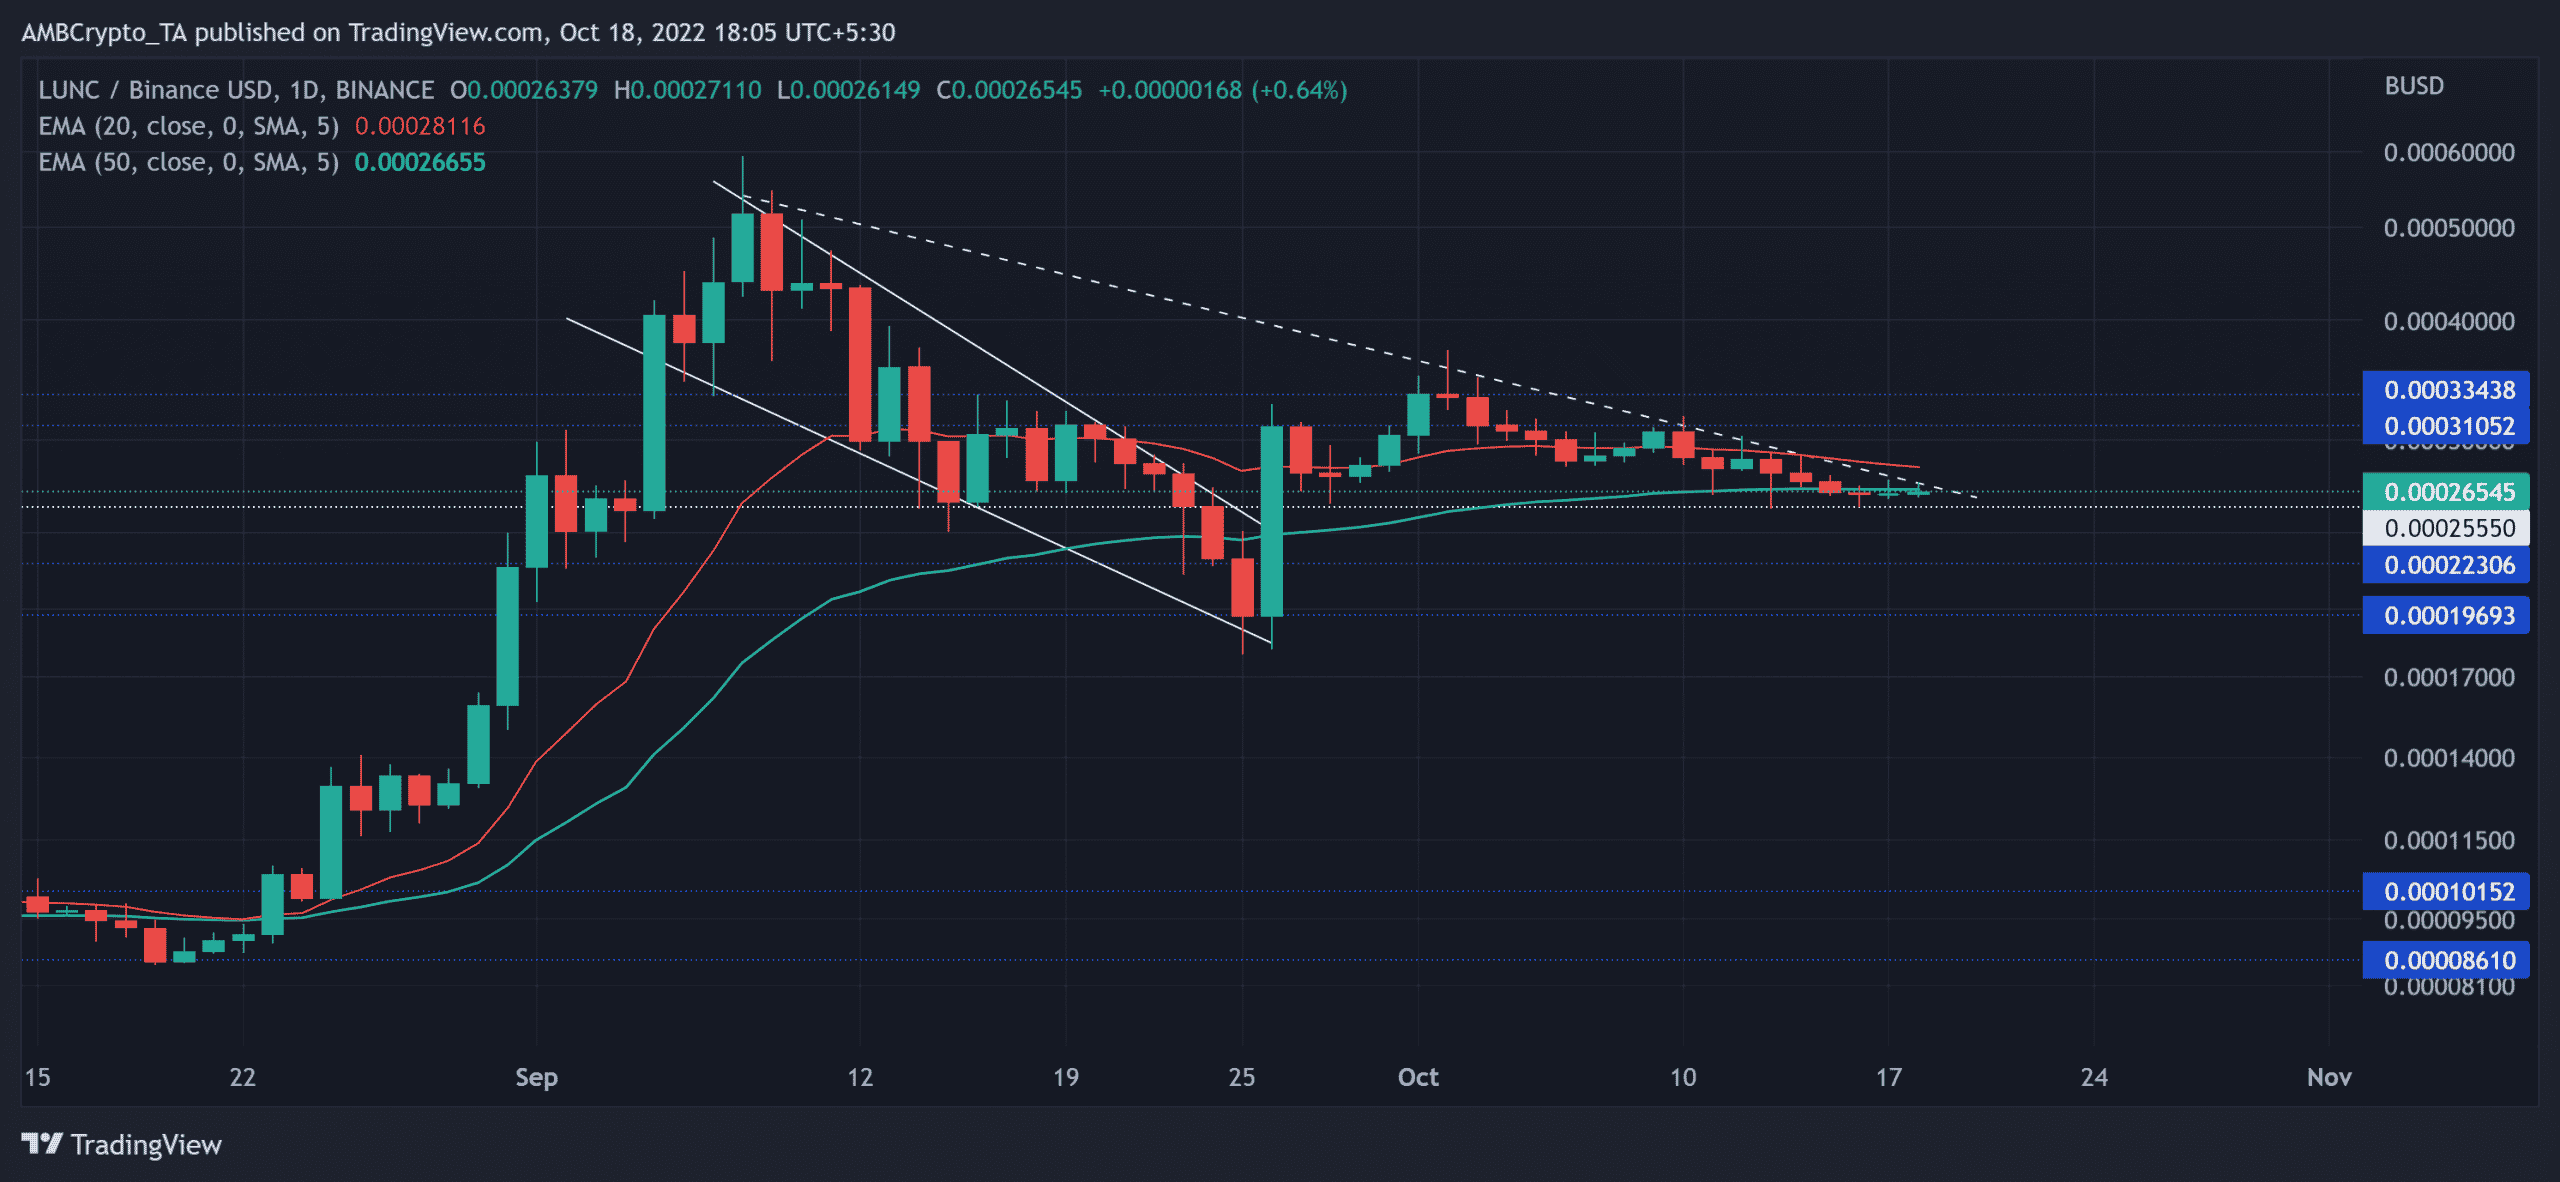Viewport: 2560px width, 1182px height.
Task: Click the 0.00040000 price axis tick
Action: point(2449,321)
